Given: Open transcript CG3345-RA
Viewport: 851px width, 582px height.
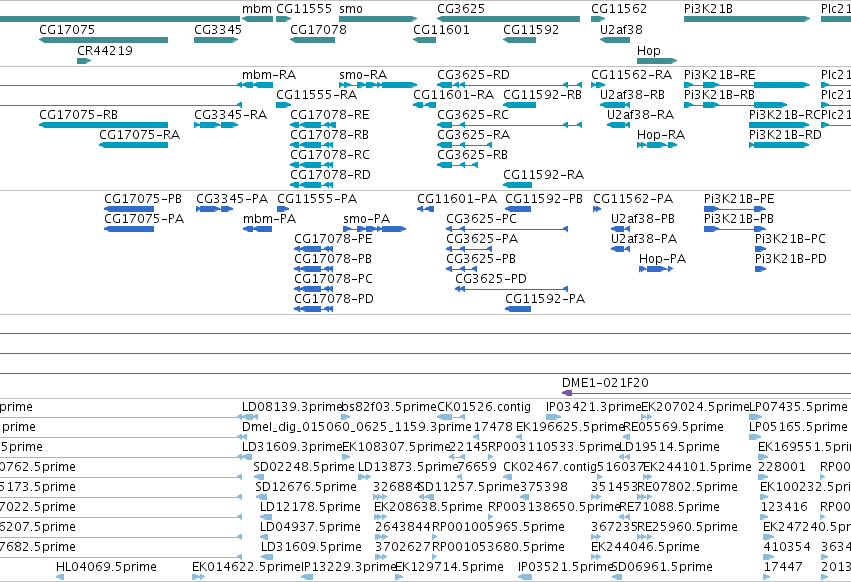Looking at the screenshot, I should 231,115.
